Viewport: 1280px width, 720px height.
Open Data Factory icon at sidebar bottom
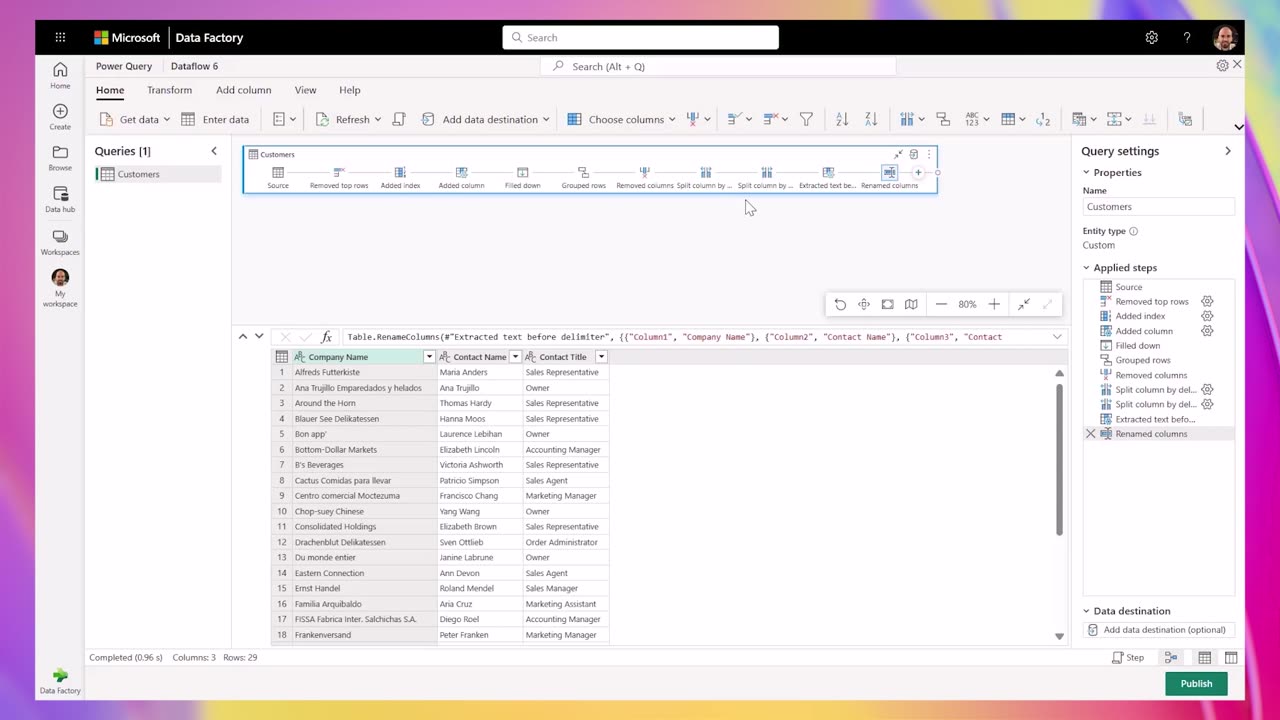[x=60, y=681]
